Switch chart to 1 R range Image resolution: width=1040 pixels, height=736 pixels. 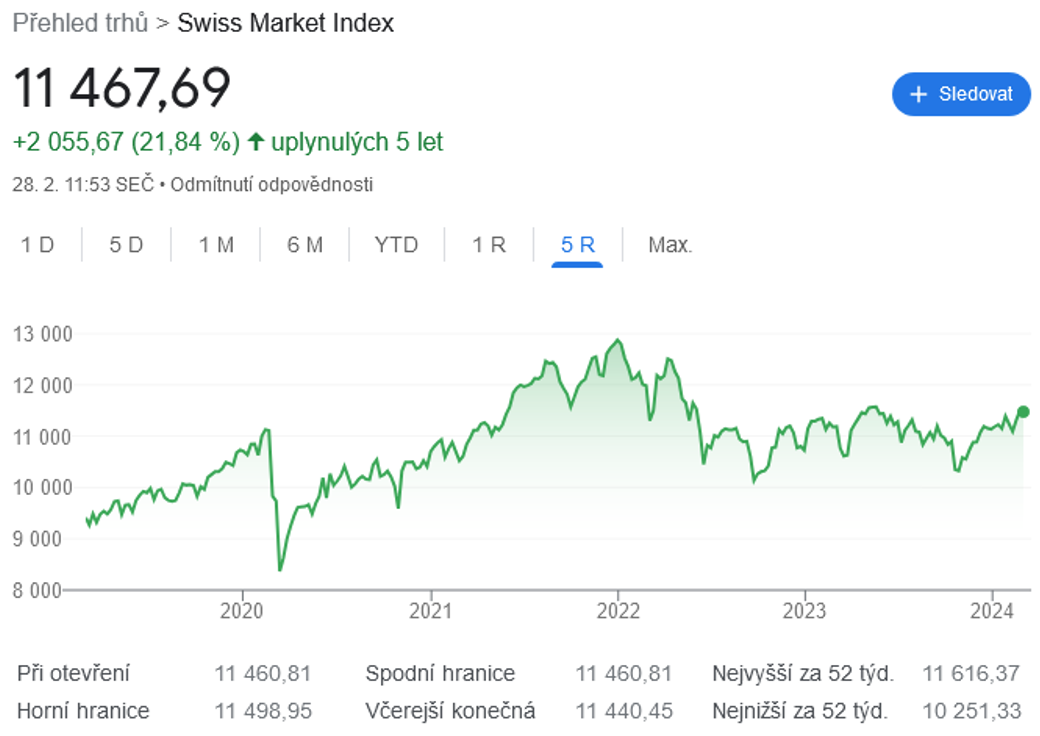pos(489,245)
